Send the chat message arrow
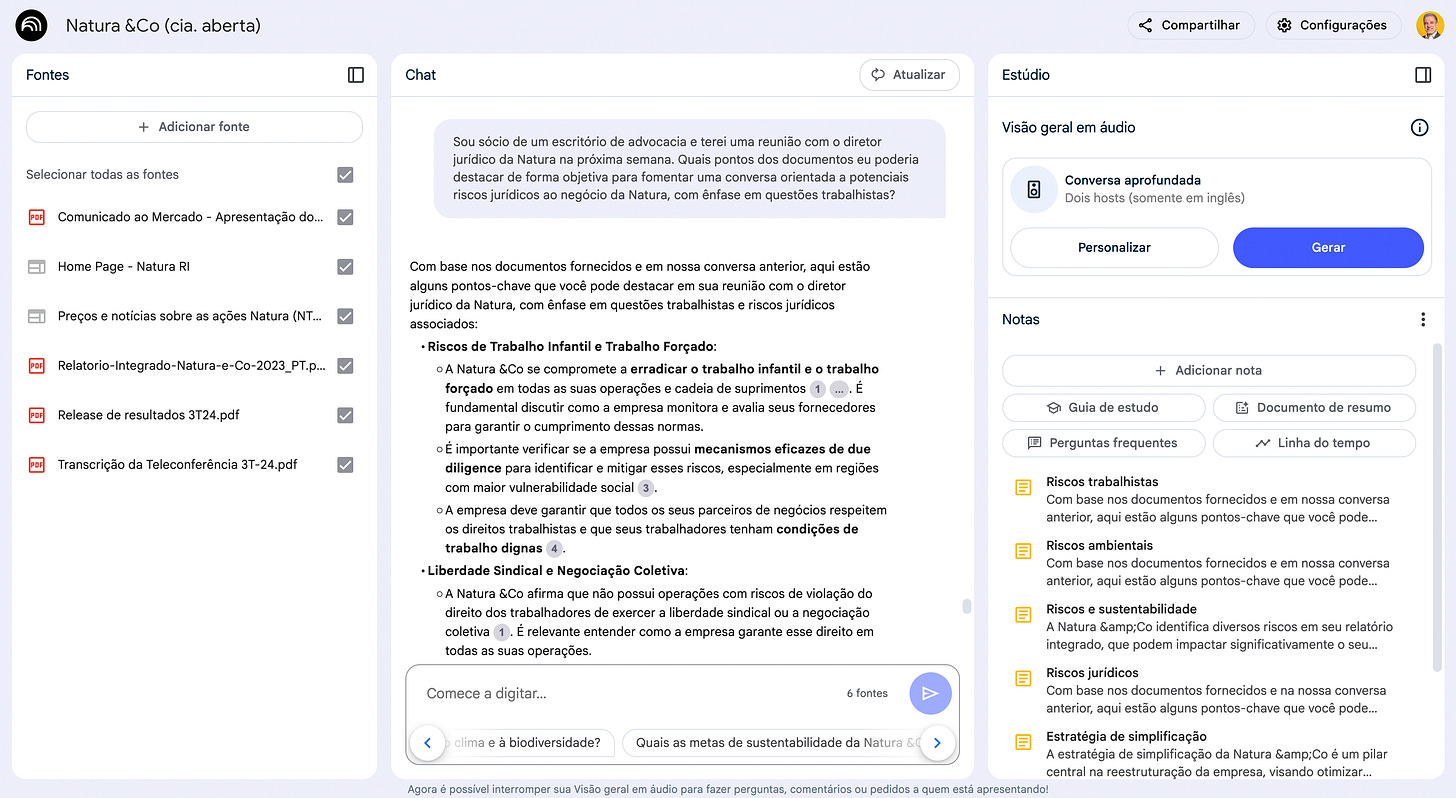This screenshot has width=1456, height=798. (930, 693)
